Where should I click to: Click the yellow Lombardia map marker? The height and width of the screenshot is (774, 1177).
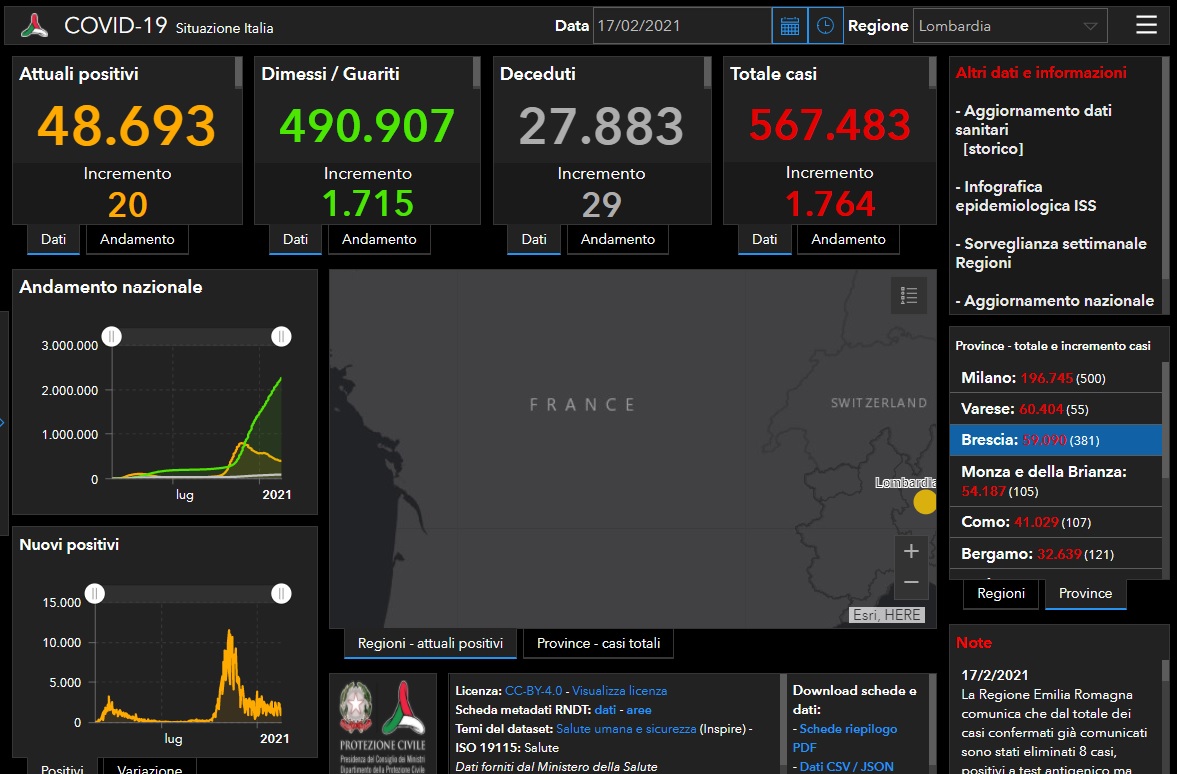tap(925, 502)
